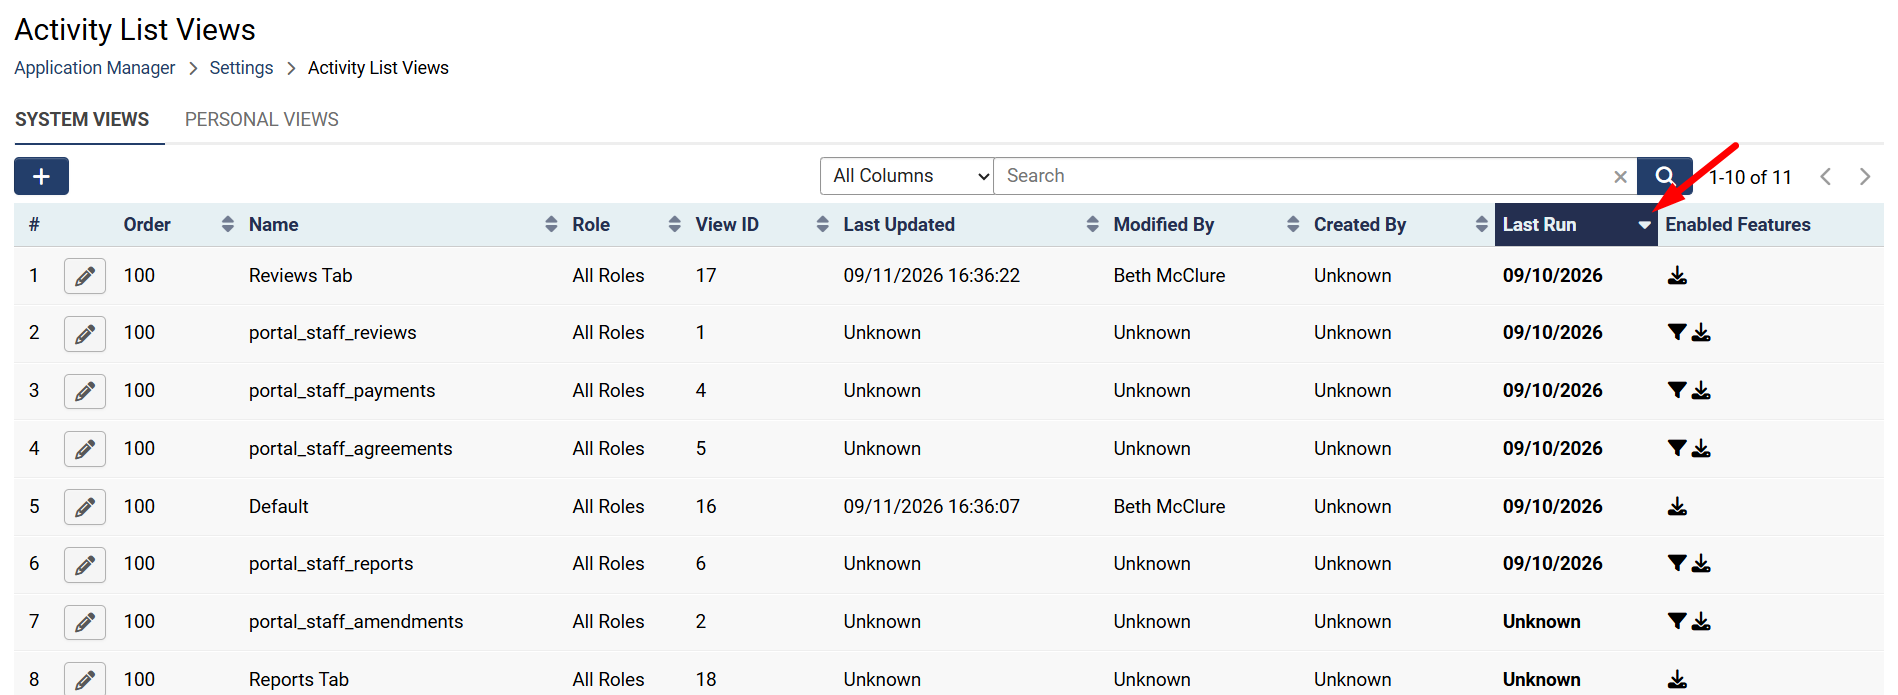Edit the portal_staff_reports view

tap(85, 564)
